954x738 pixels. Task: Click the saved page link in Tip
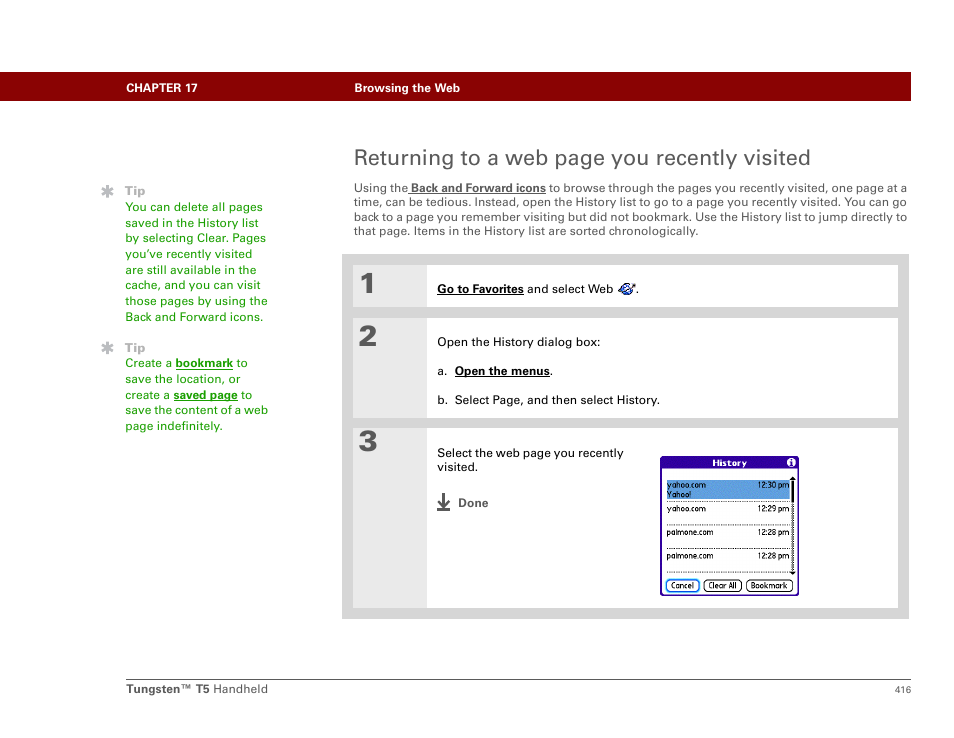point(205,395)
